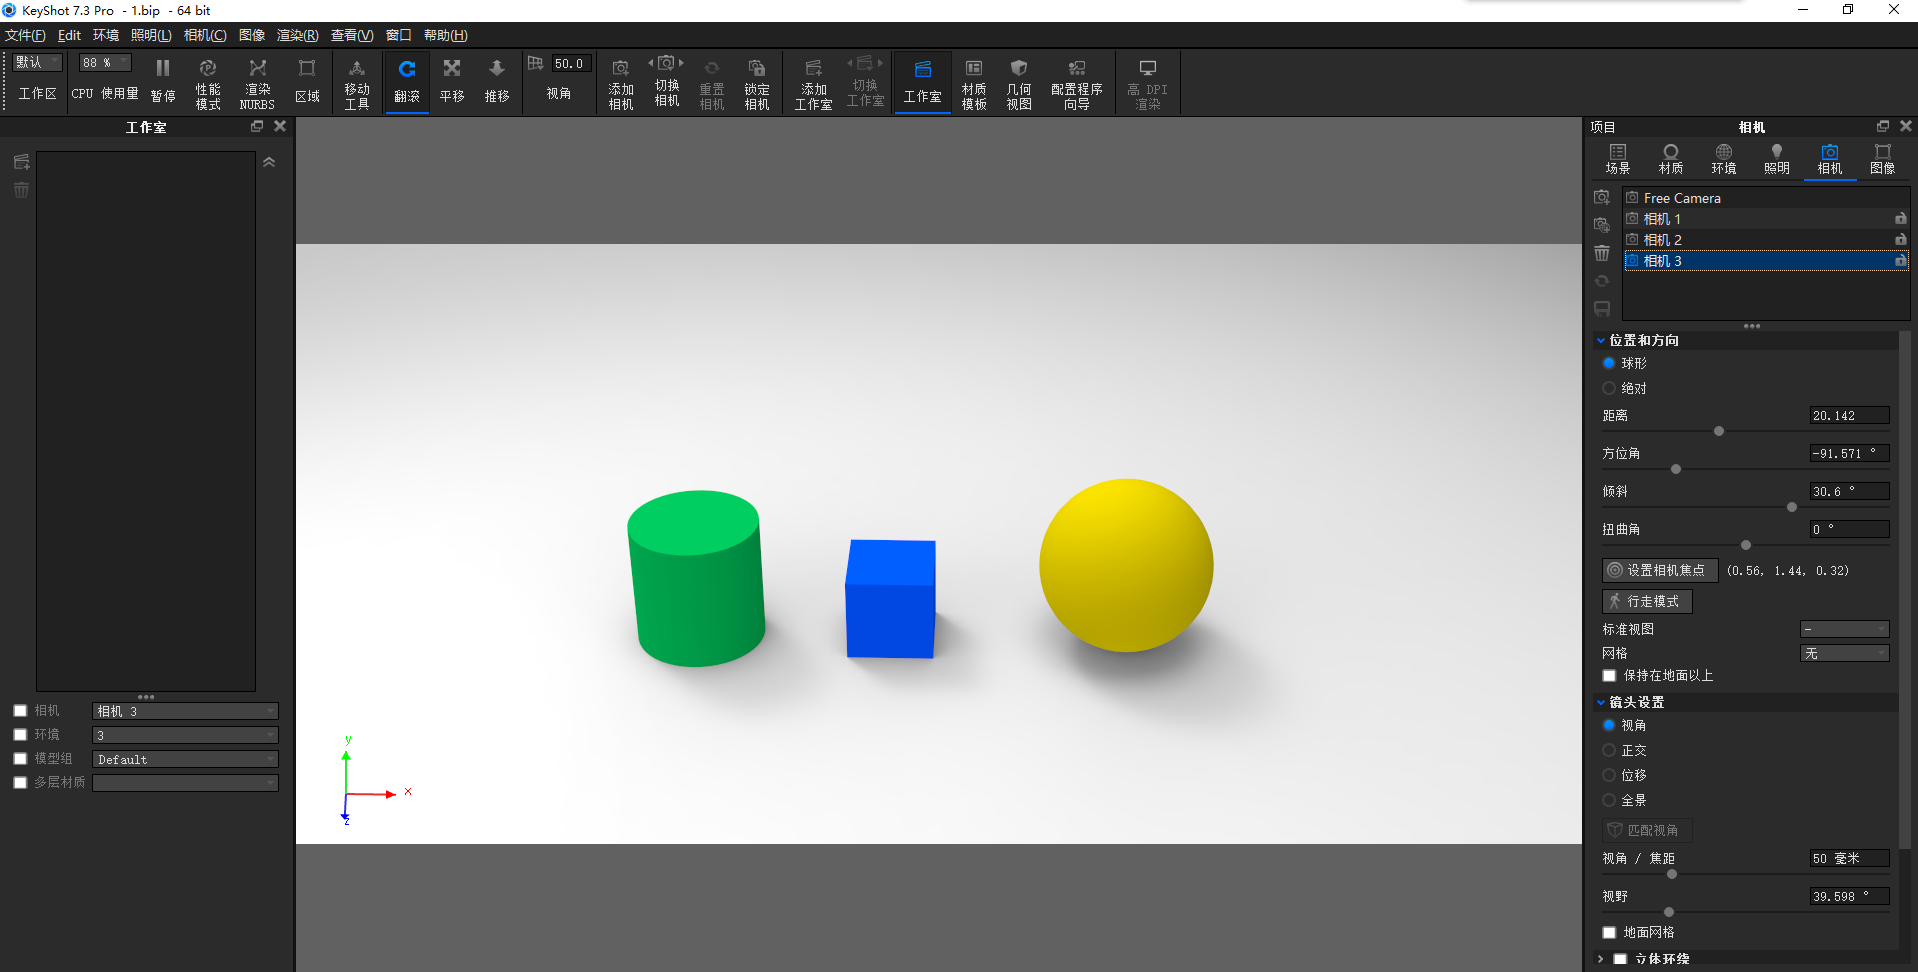Click the 倾斜 inclination slider
This screenshot has height=972, width=1918.
click(x=1745, y=507)
